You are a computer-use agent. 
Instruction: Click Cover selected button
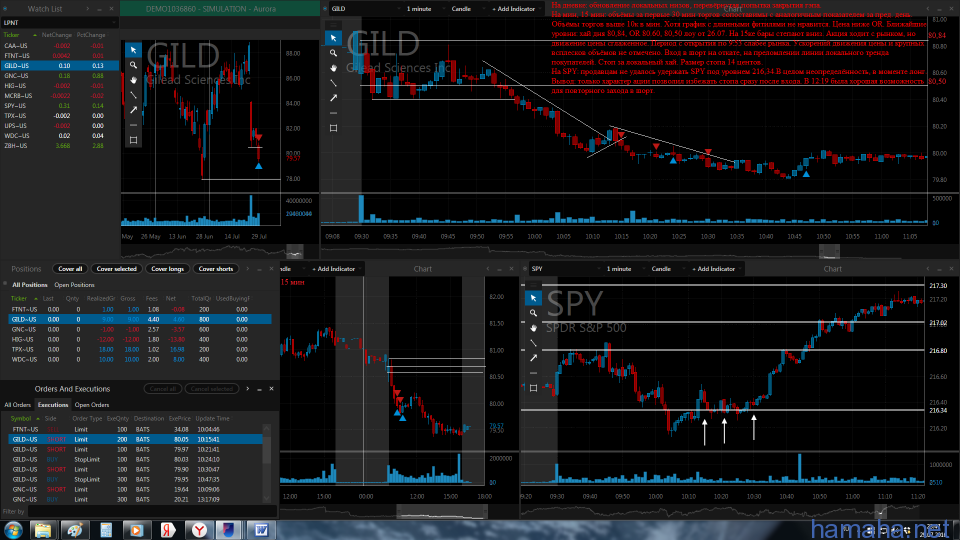click(117, 269)
